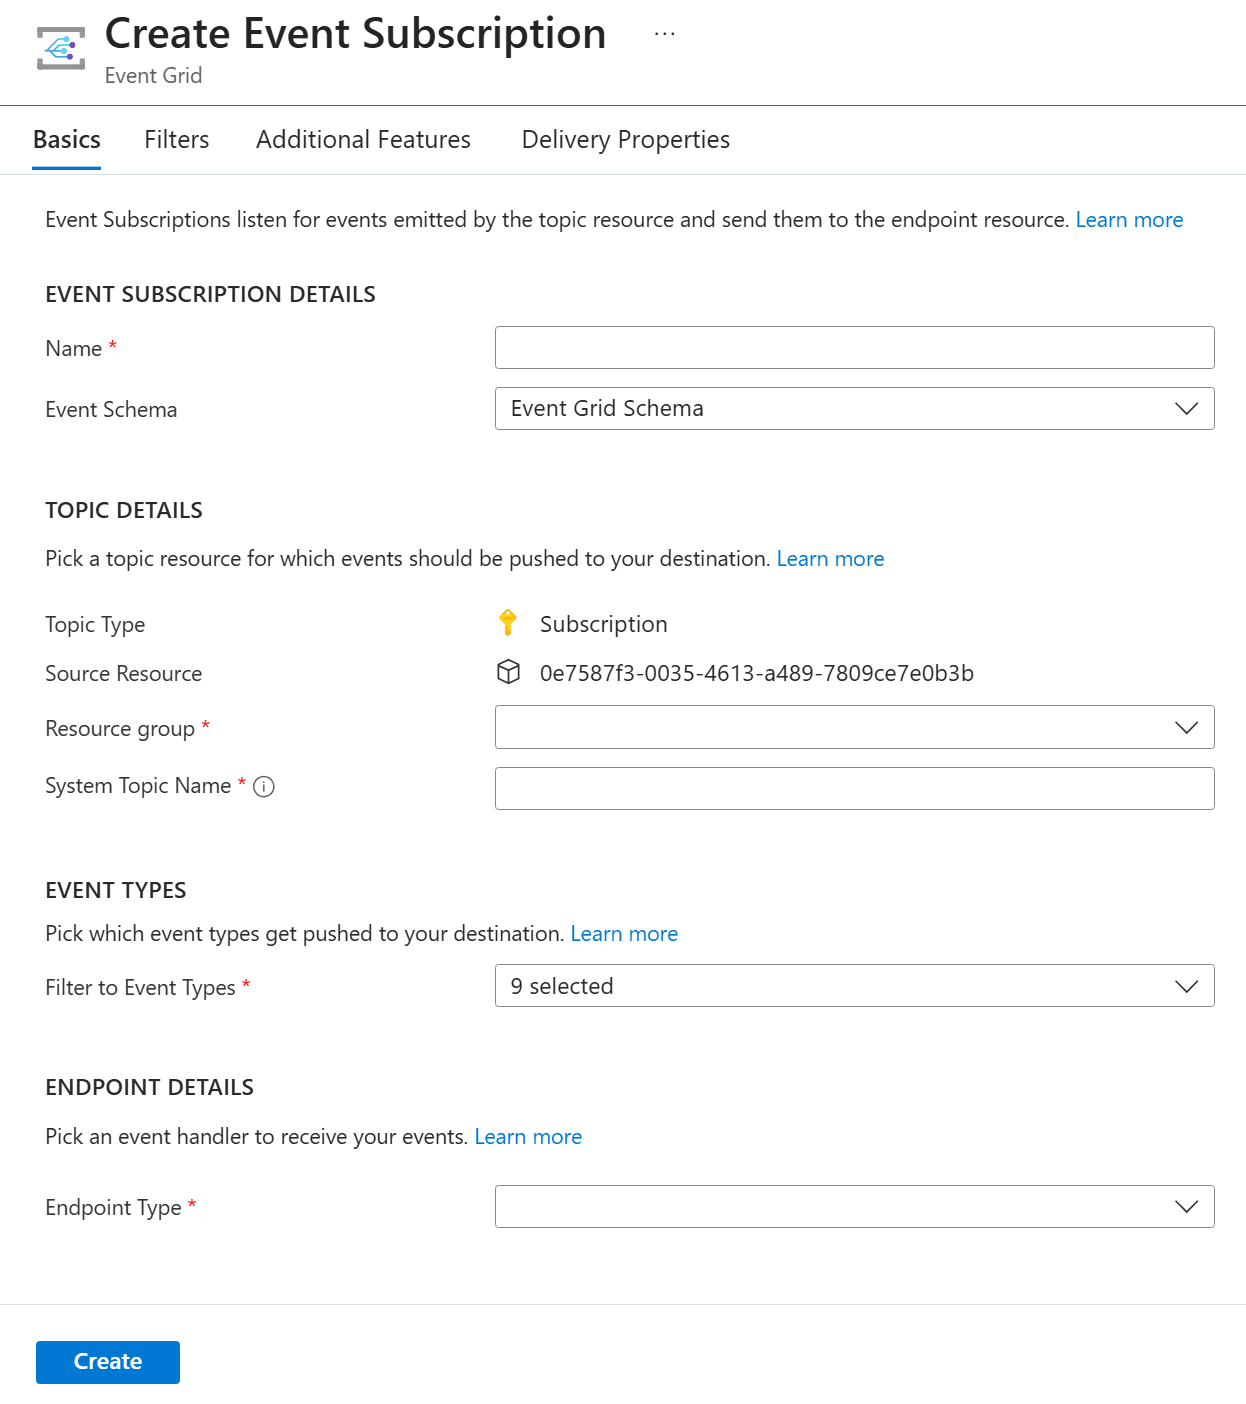1246x1404 pixels.
Task: Open the ellipsis more options menu
Action: [665, 34]
